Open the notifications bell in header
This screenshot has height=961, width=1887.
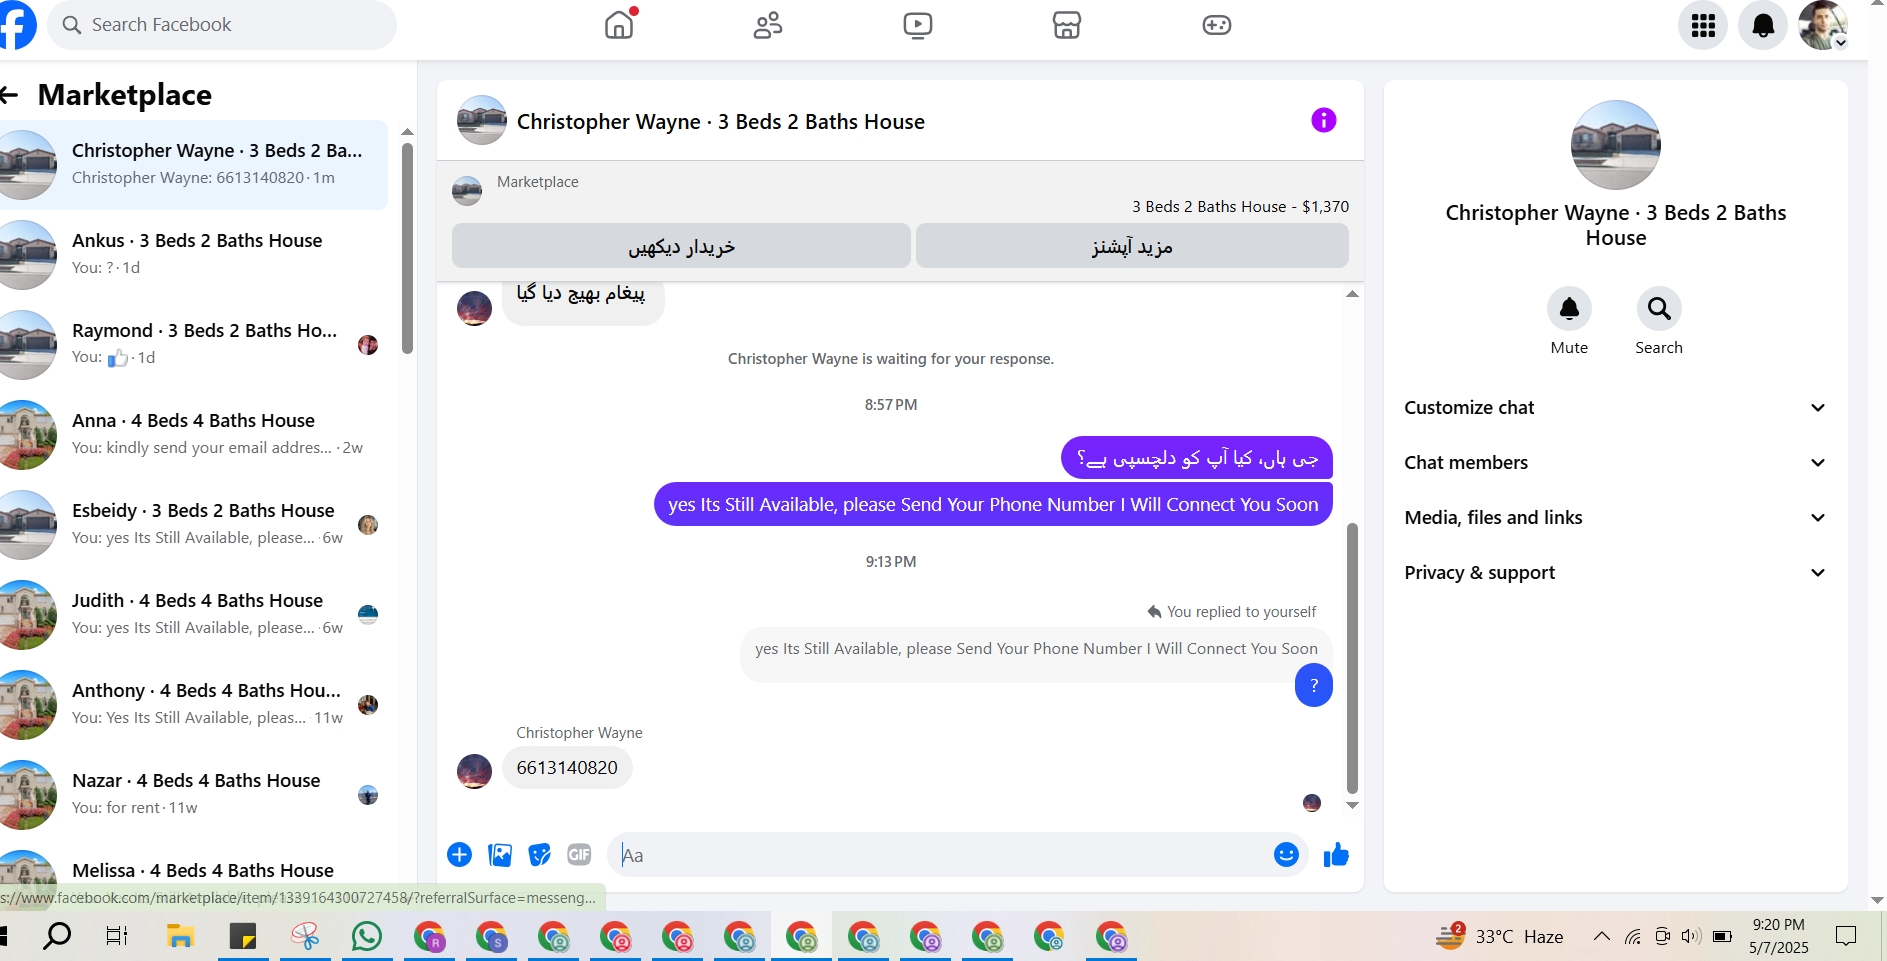1763,25
